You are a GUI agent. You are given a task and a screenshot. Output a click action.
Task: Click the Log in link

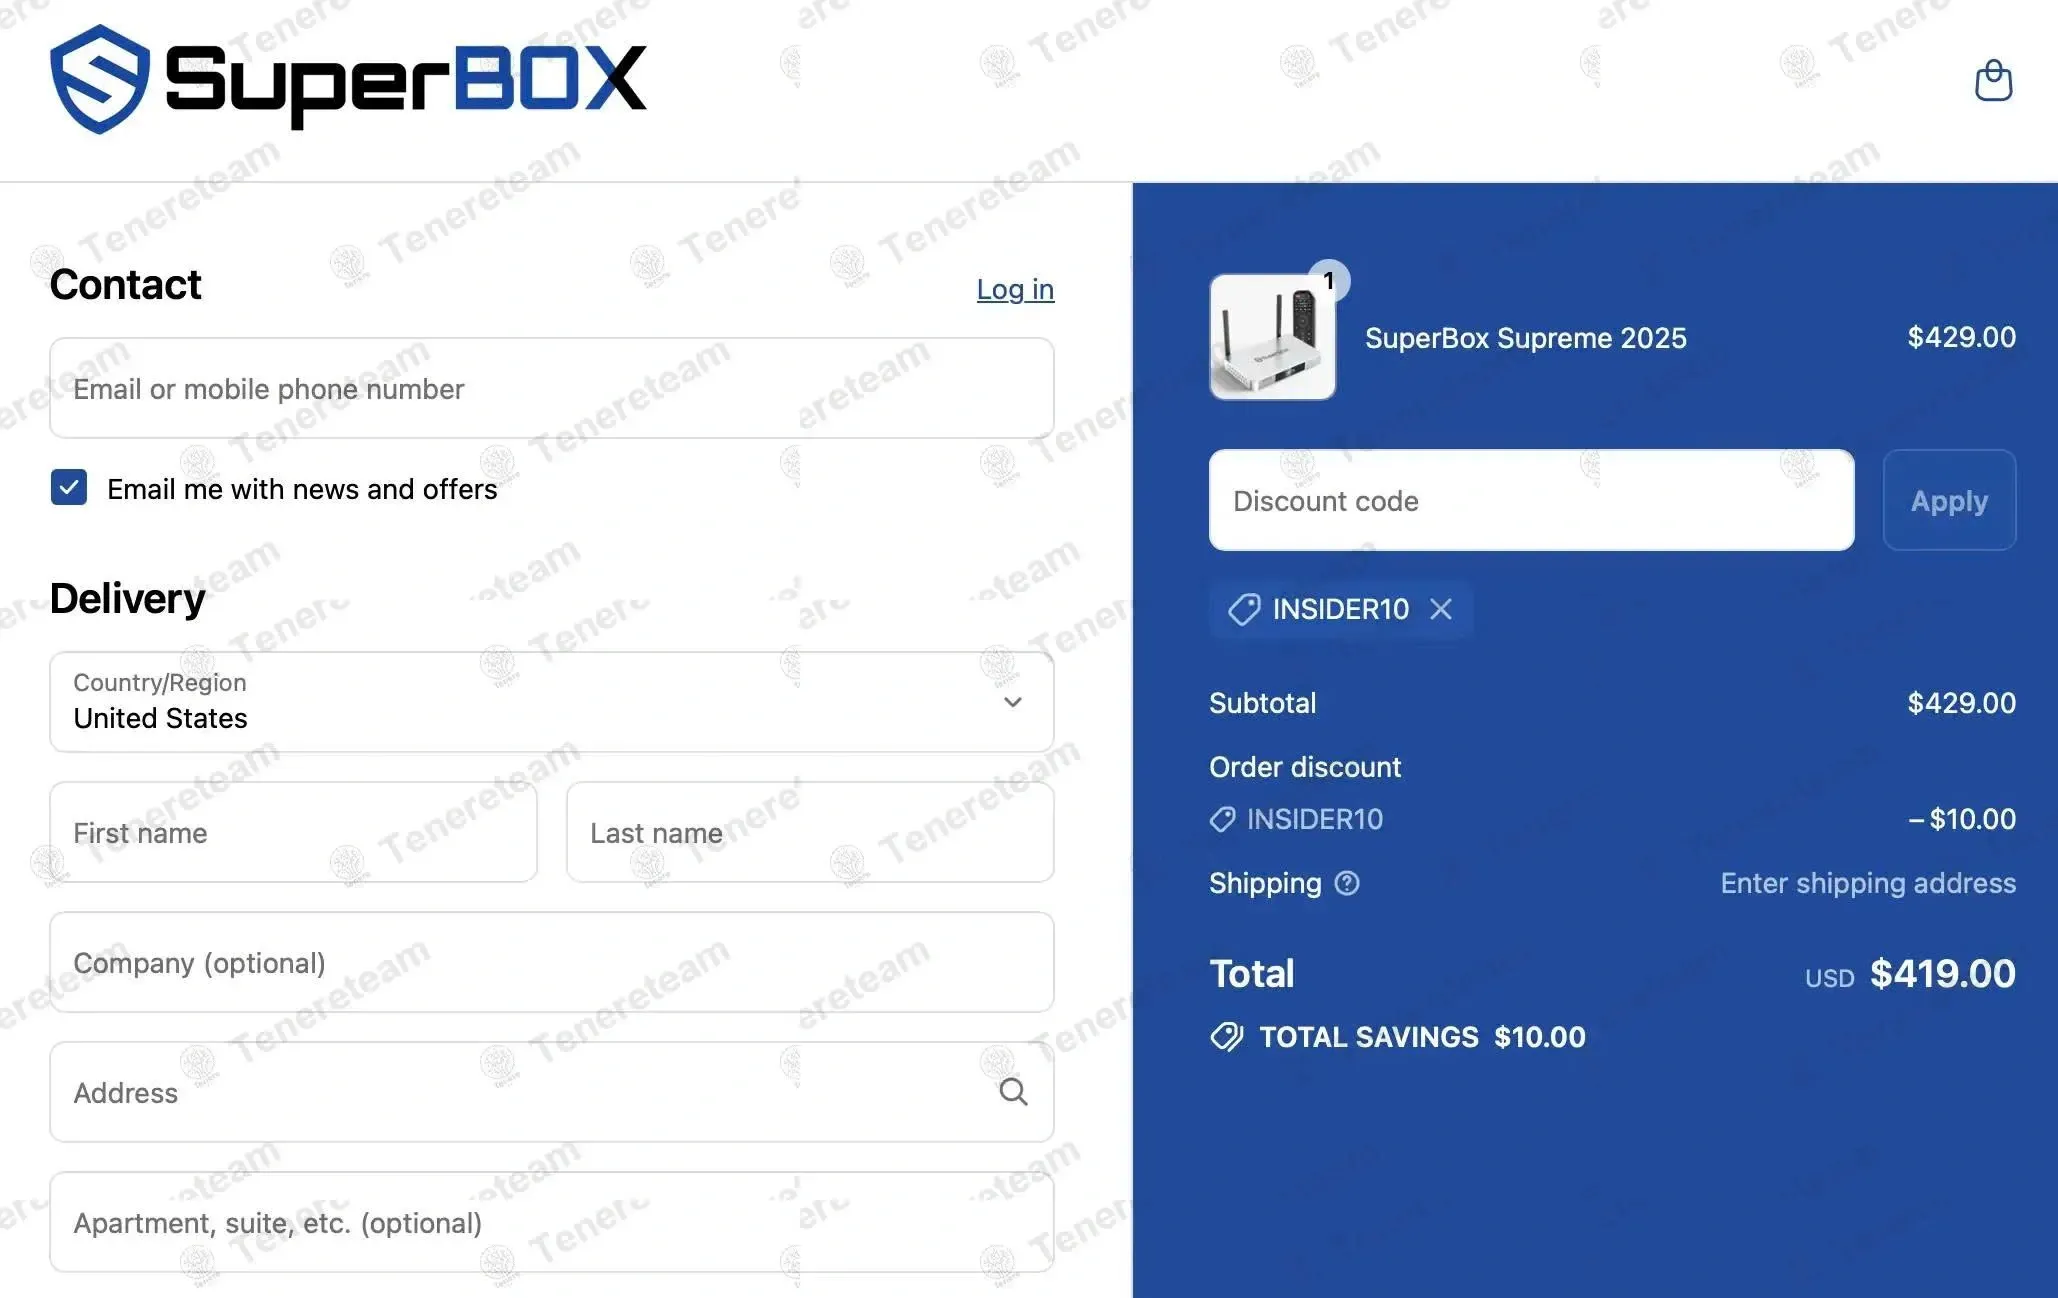pyautogui.click(x=1015, y=289)
